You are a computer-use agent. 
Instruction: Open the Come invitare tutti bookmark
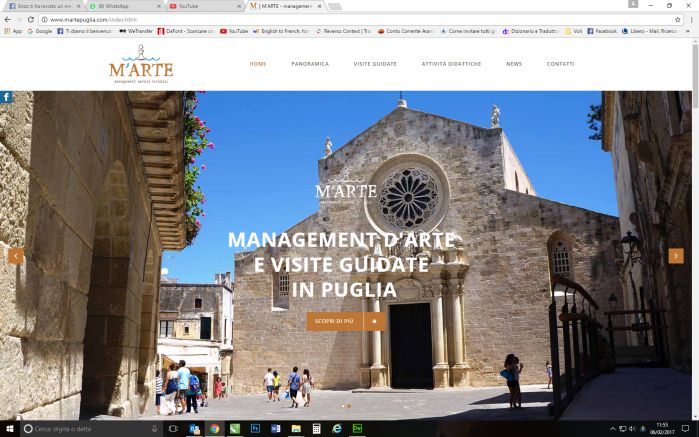[468, 31]
